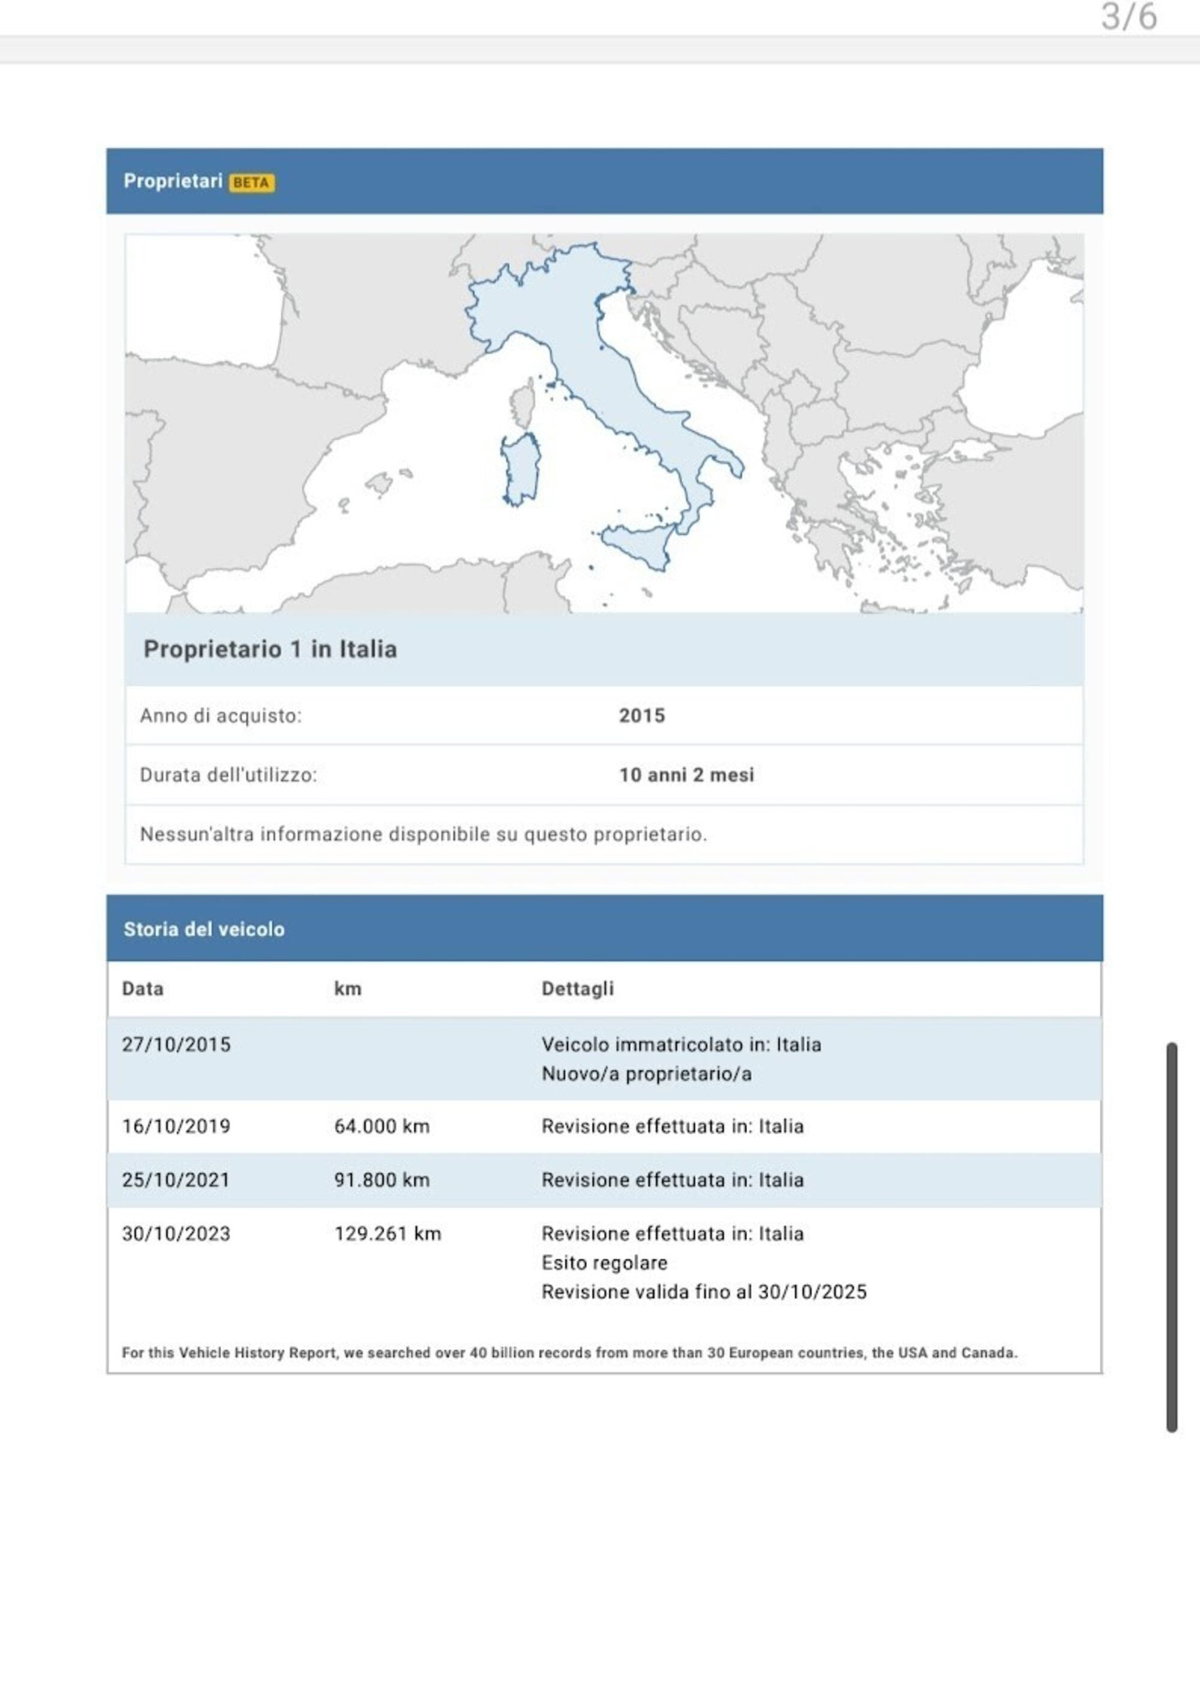The height and width of the screenshot is (1699, 1200).
Task: Click the 91.800 km entry
Action: [382, 1180]
